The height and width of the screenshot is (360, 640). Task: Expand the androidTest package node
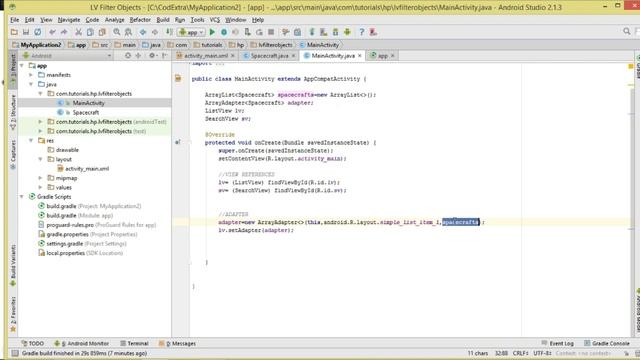tap(40, 122)
